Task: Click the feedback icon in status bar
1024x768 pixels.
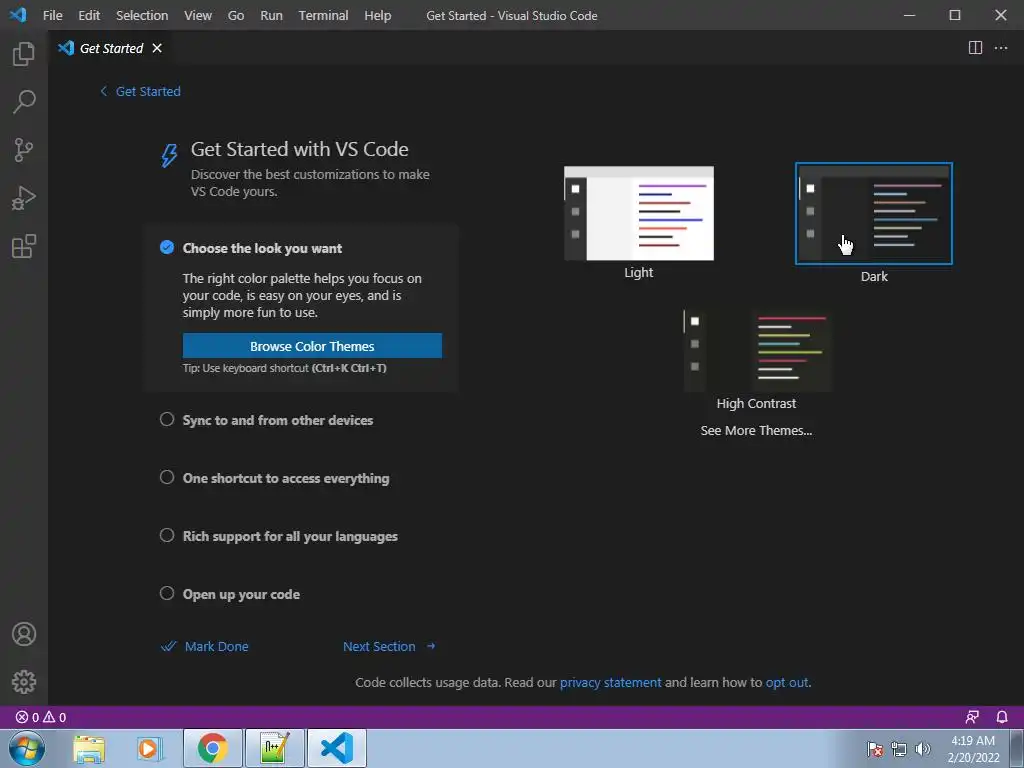Action: click(x=972, y=717)
